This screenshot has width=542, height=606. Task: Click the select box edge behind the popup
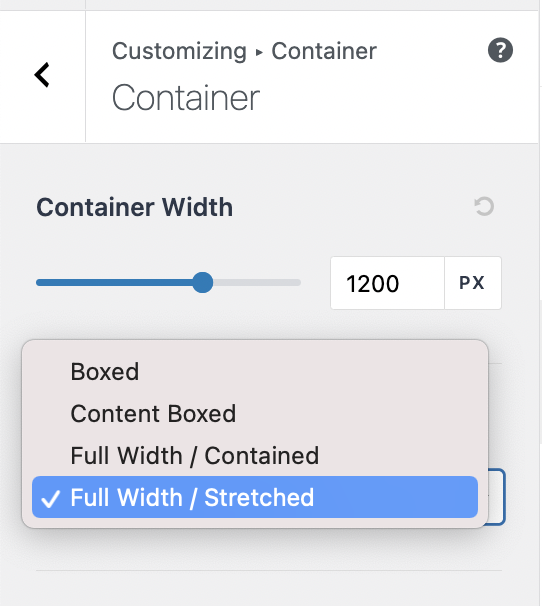point(498,497)
